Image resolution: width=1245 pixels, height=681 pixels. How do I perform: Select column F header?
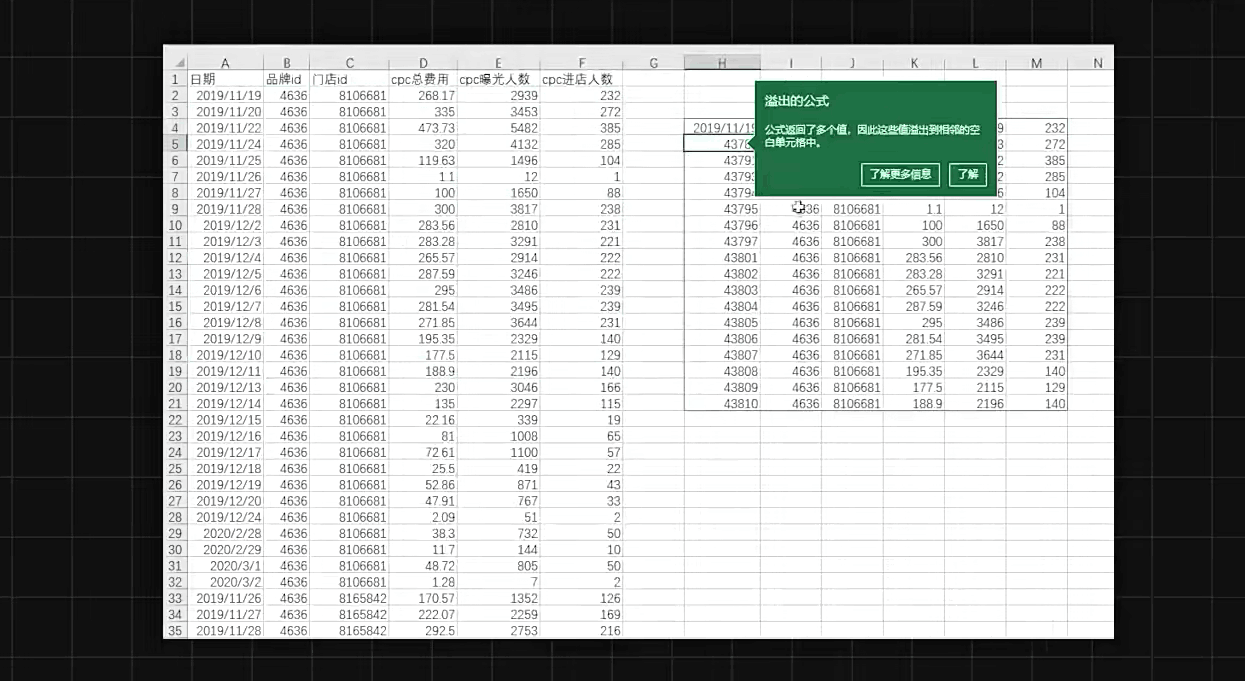pos(581,63)
